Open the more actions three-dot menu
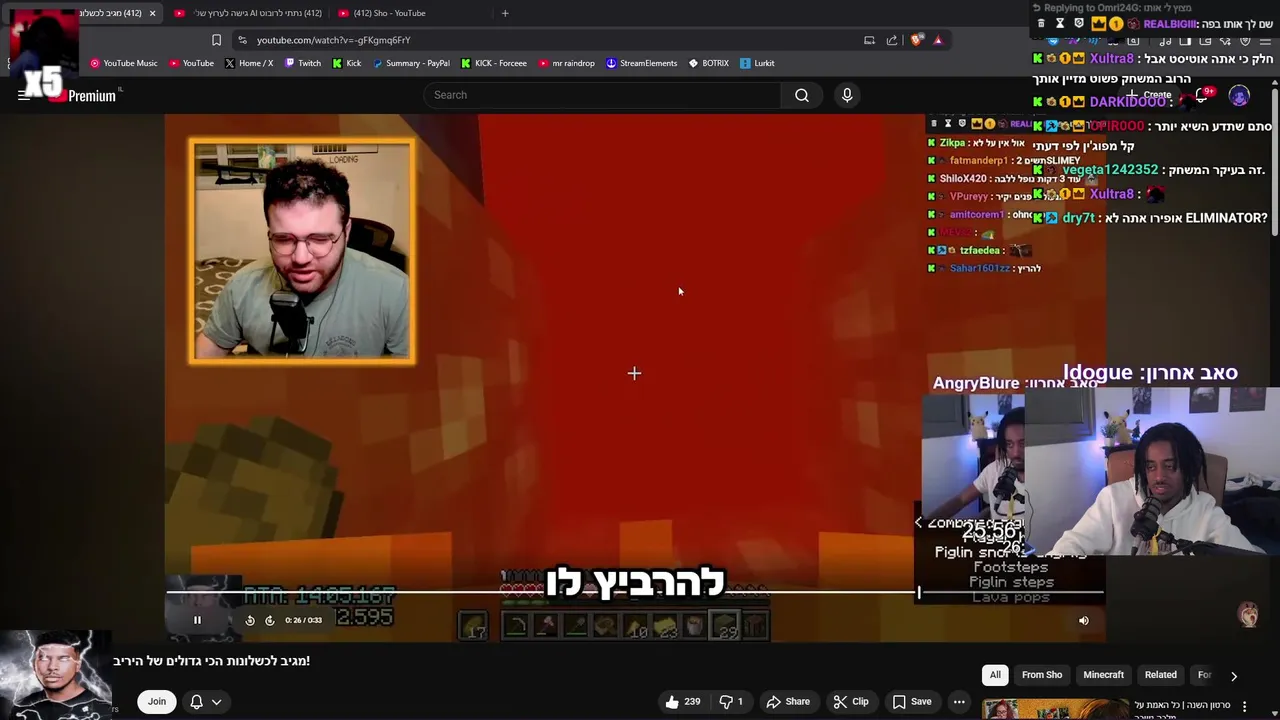The height and width of the screenshot is (720, 1280). click(x=959, y=702)
